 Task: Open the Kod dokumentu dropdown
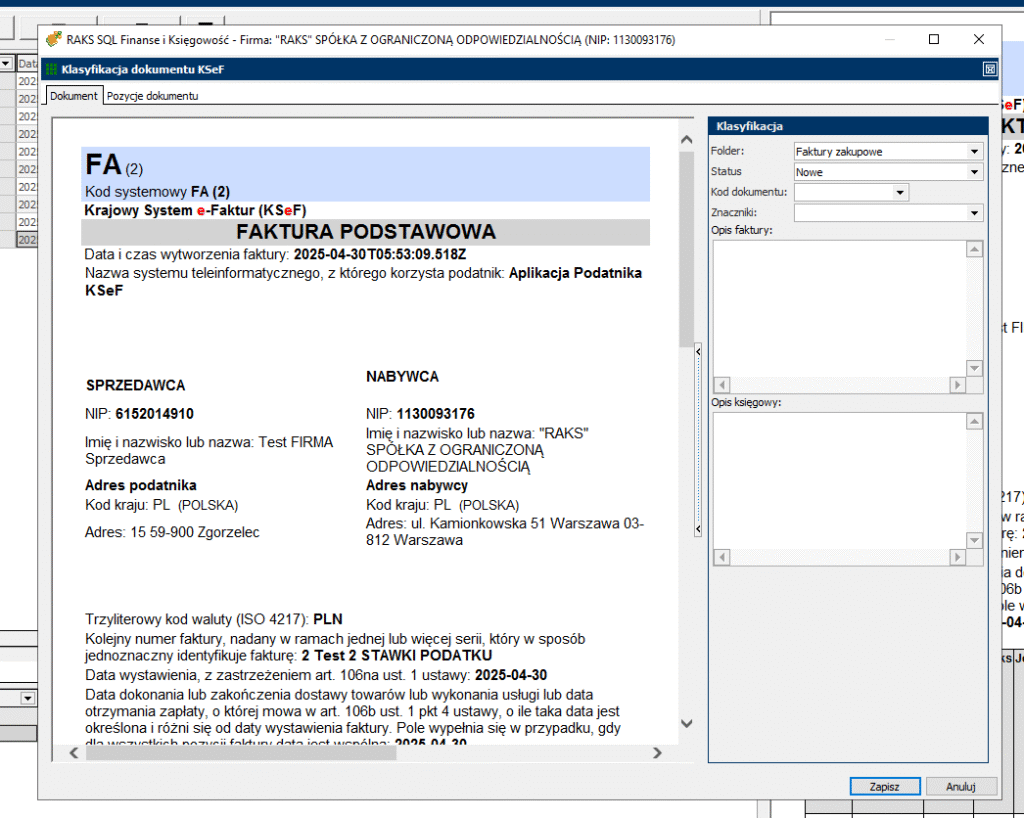(x=900, y=192)
